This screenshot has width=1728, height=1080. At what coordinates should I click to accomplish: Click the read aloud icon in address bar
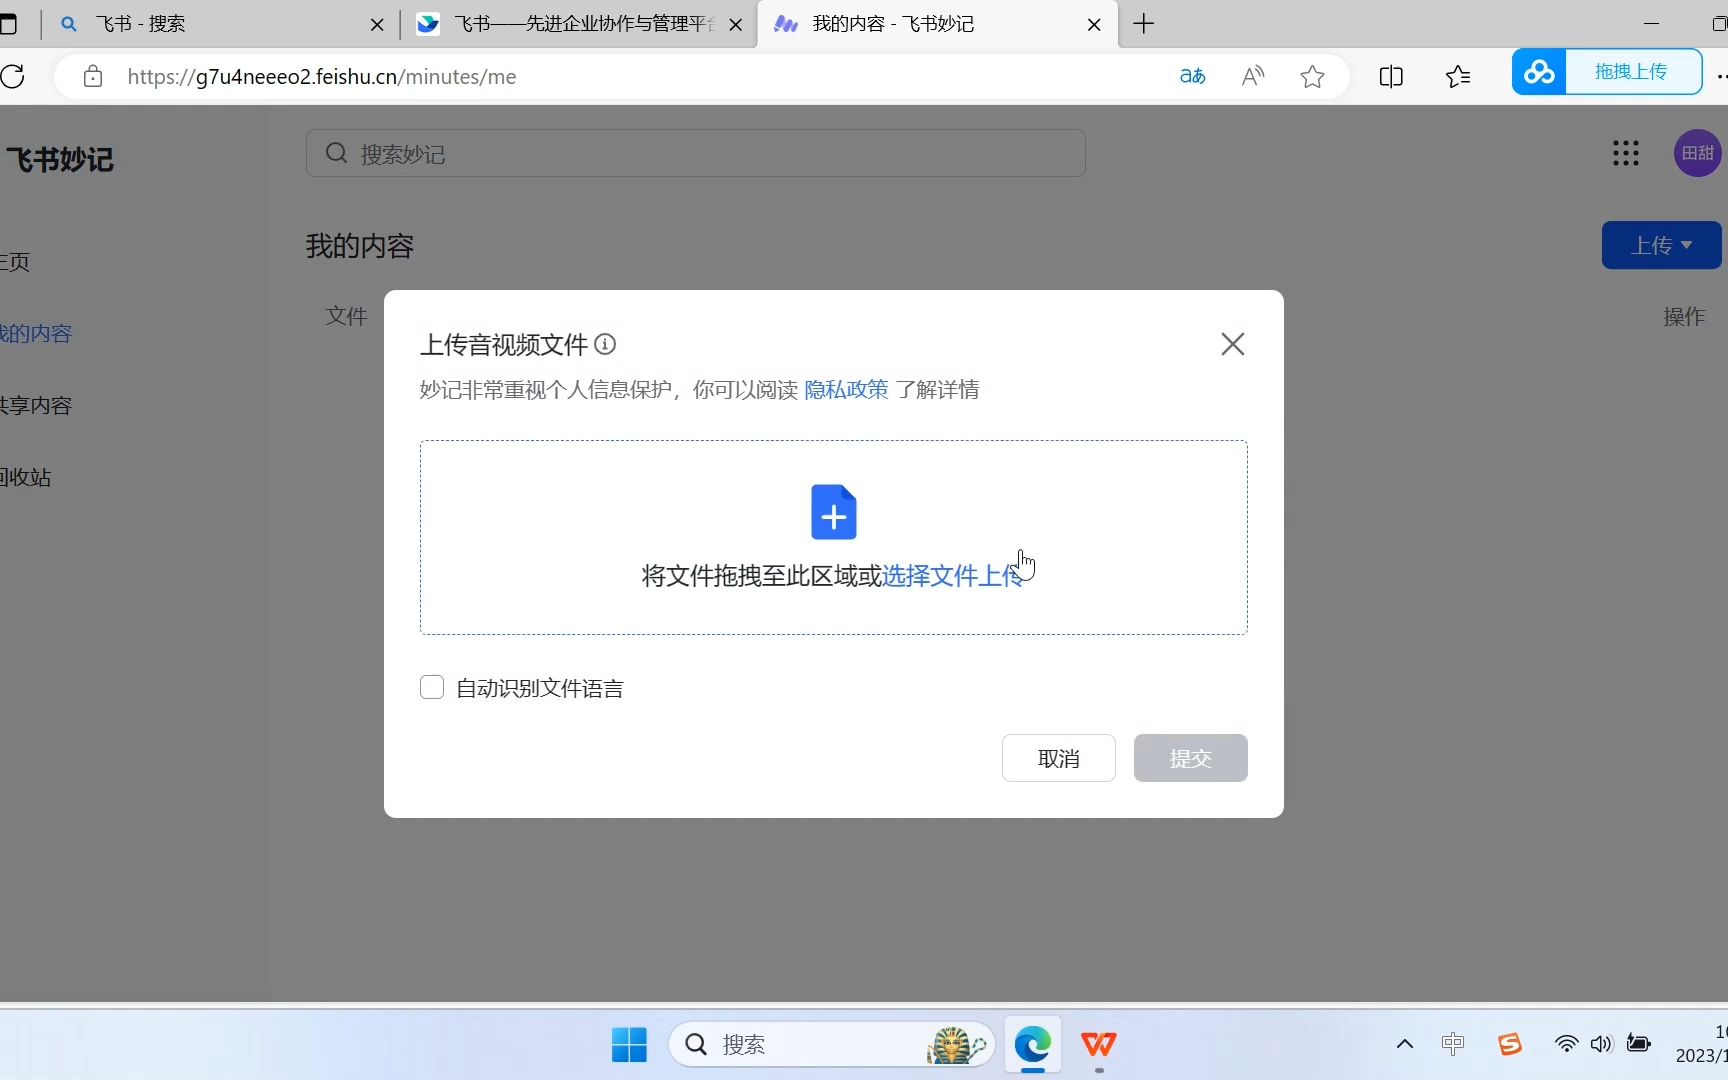point(1252,76)
